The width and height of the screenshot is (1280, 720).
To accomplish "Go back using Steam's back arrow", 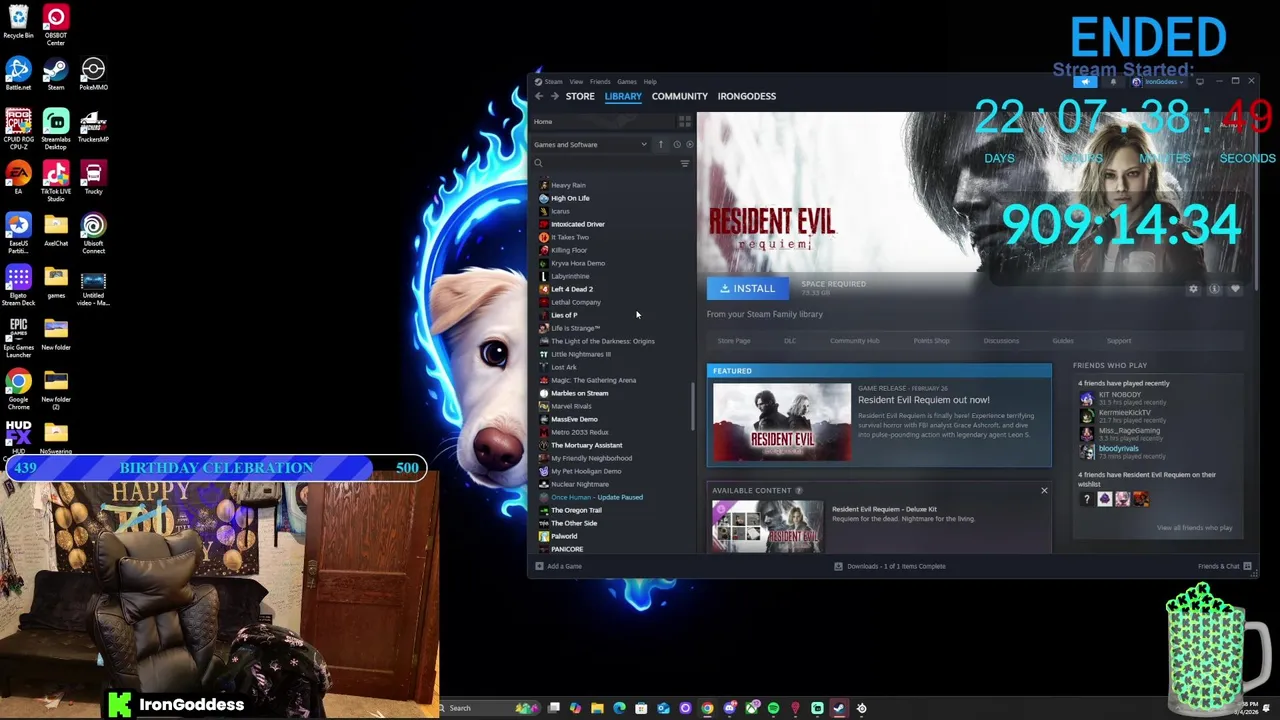I will click(538, 96).
